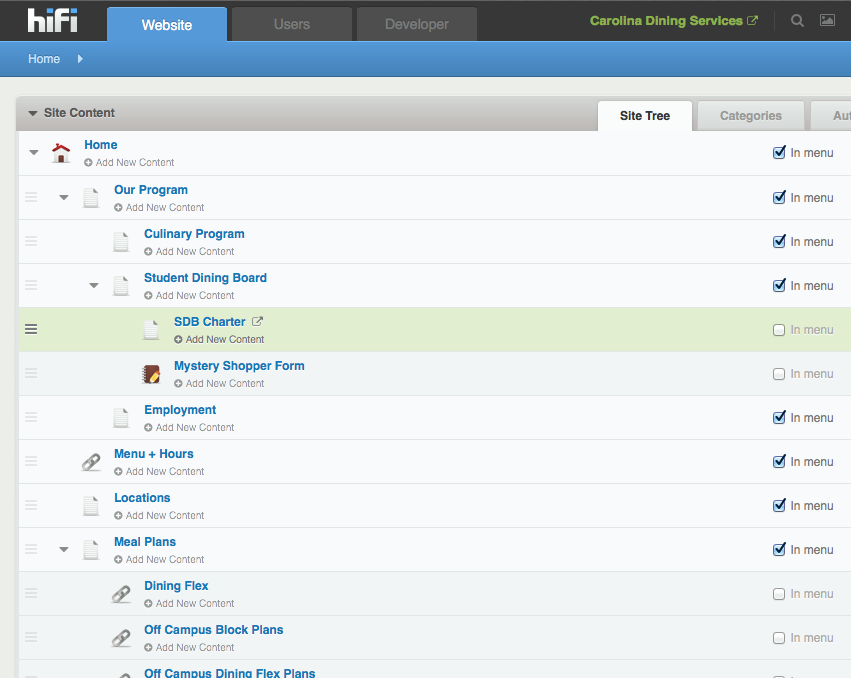The width and height of the screenshot is (851, 678).
Task: Click the page icon for SDB Charter
Action: coord(151,330)
